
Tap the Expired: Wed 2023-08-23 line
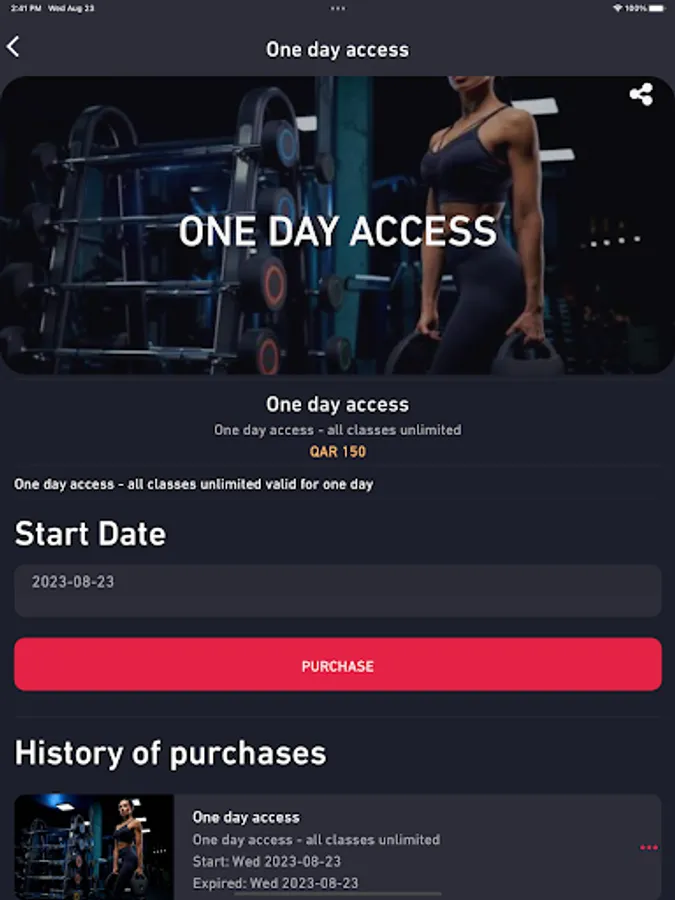click(276, 883)
